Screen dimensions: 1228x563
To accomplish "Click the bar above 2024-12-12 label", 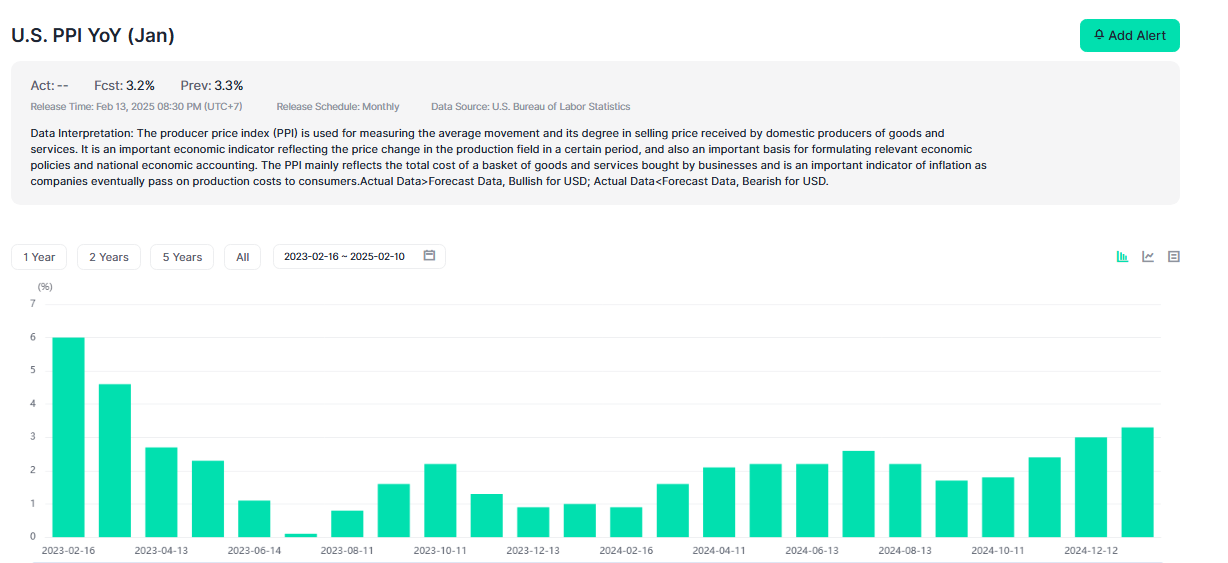I will tap(1091, 487).
